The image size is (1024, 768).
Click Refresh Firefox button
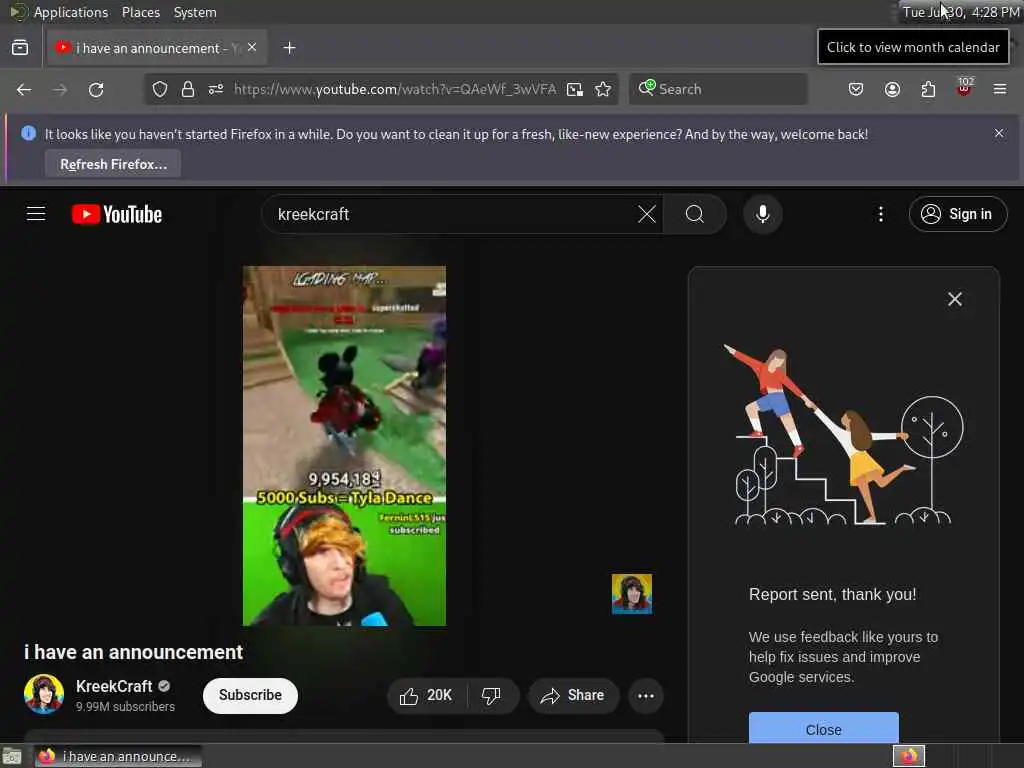(x=113, y=164)
